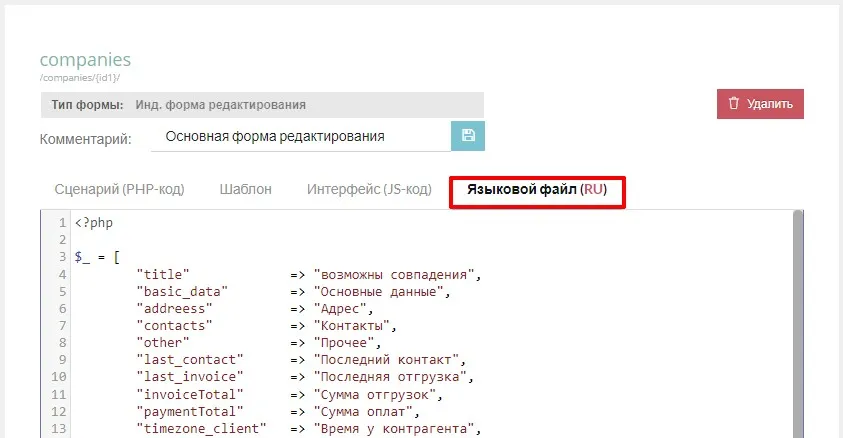This screenshot has width=843, height=438.
Task: Click the "возможны совпадения" string value
Action: [397, 274]
